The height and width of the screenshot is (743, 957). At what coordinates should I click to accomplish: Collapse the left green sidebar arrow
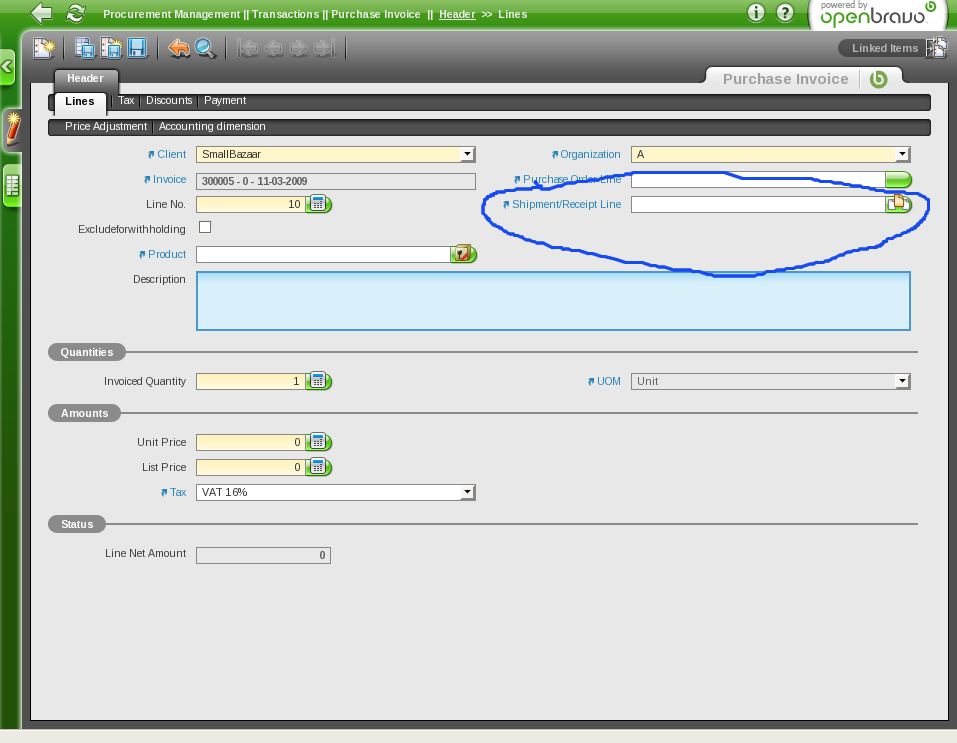point(7,68)
